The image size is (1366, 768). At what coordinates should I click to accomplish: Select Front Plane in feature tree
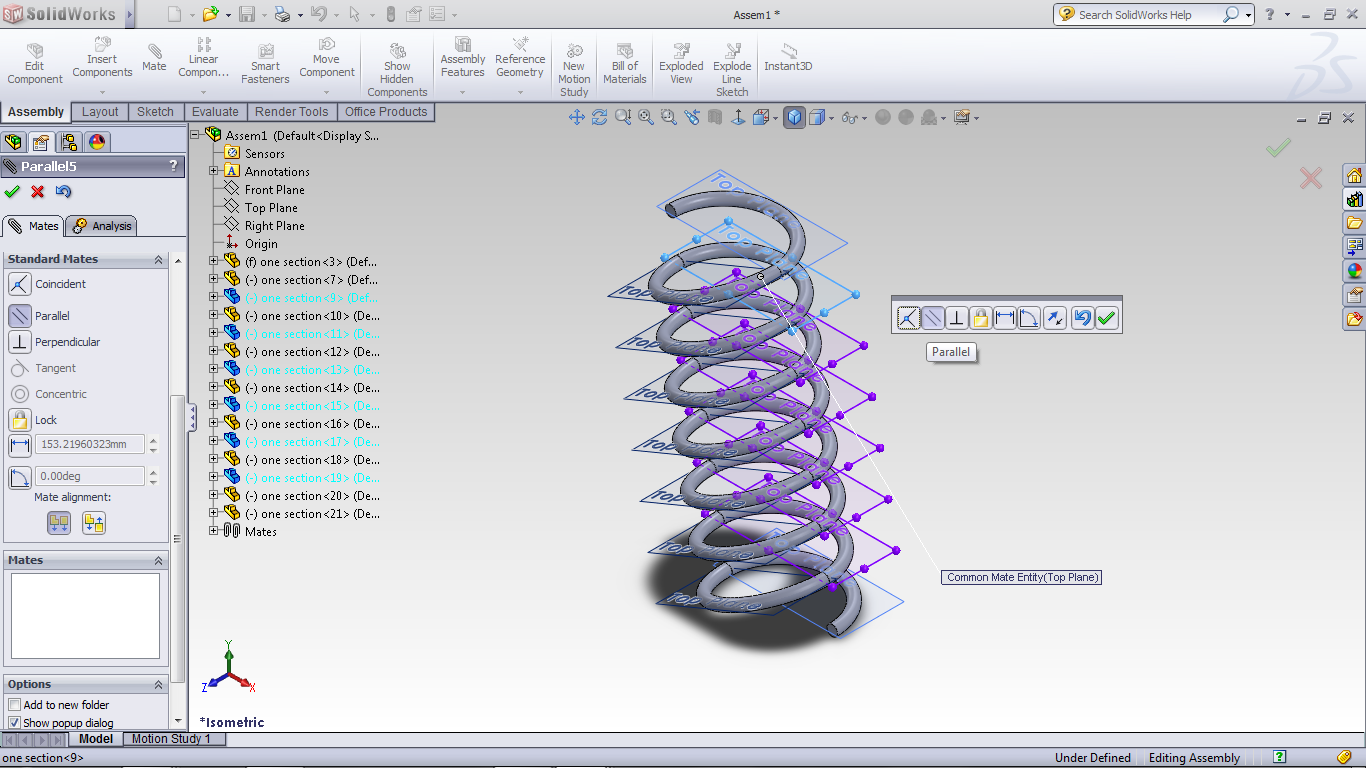pos(274,190)
